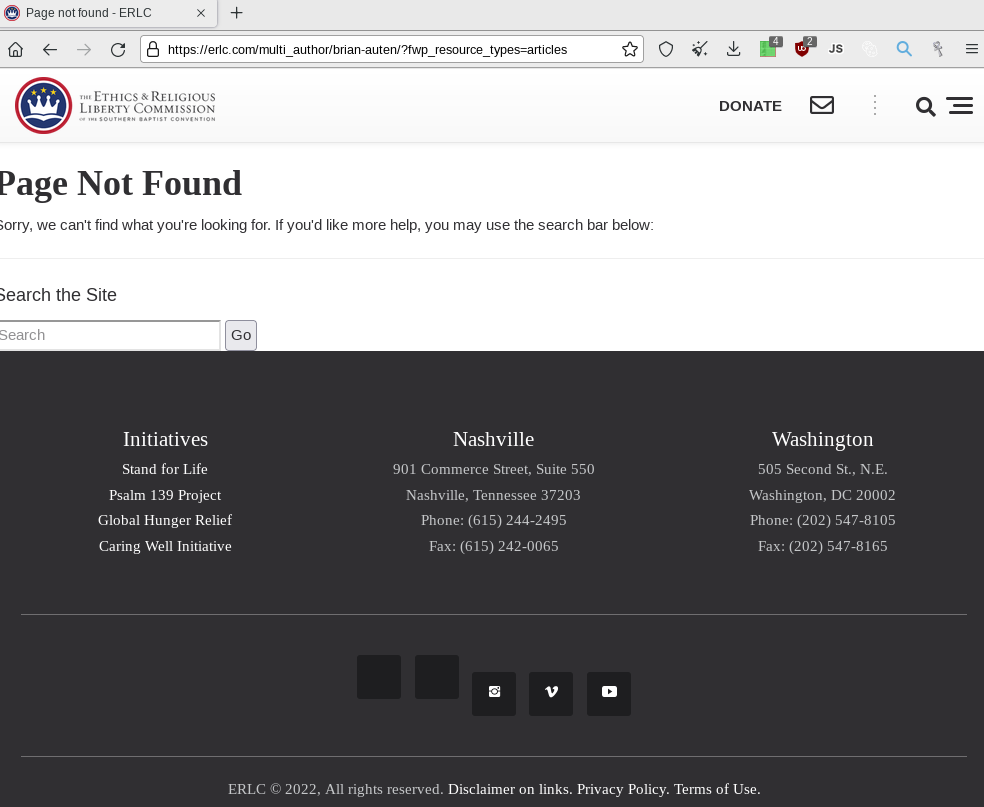Click 'ERLC © 2022, All rights reserved.' text
Image resolution: width=984 pixels, height=807 pixels.
tap(336, 789)
